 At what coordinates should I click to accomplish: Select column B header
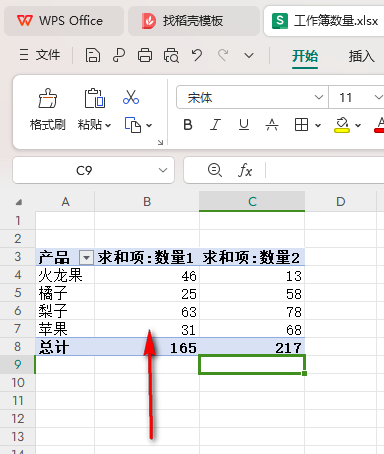147,201
